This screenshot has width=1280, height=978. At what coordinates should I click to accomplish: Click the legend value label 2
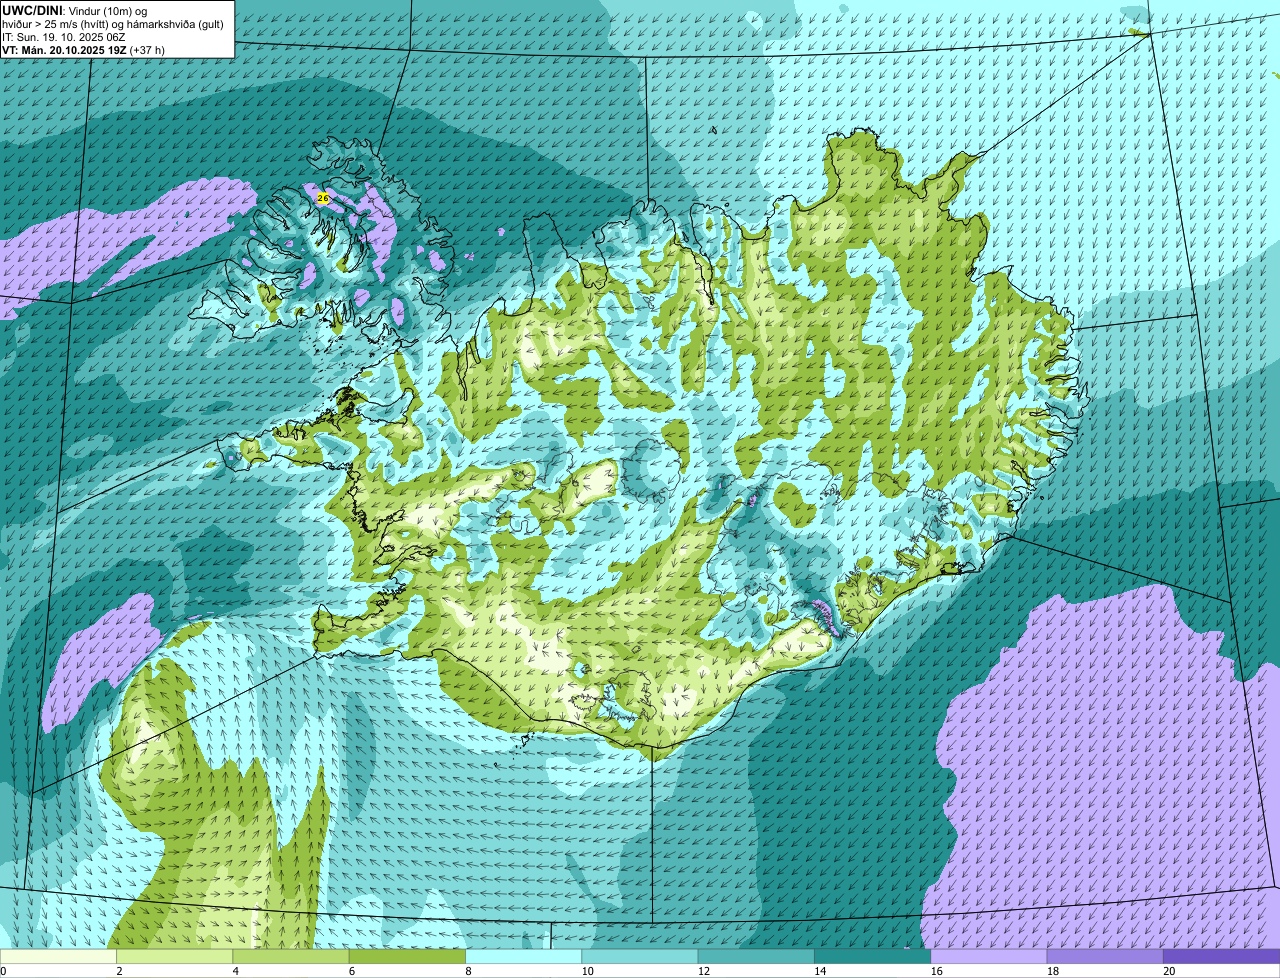pos(119,971)
